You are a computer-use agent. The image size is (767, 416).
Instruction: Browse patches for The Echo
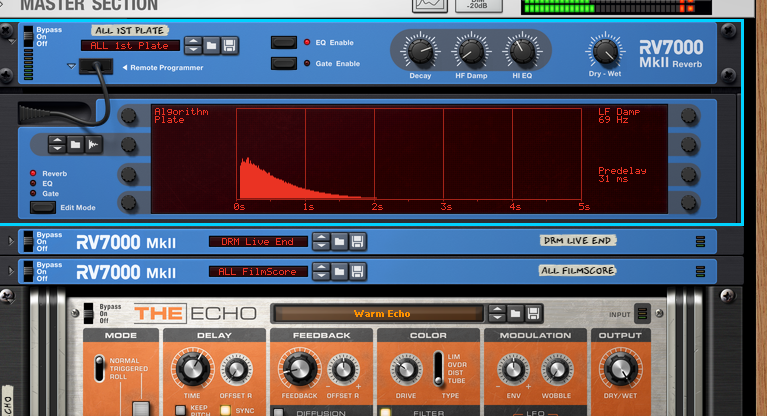click(x=515, y=313)
